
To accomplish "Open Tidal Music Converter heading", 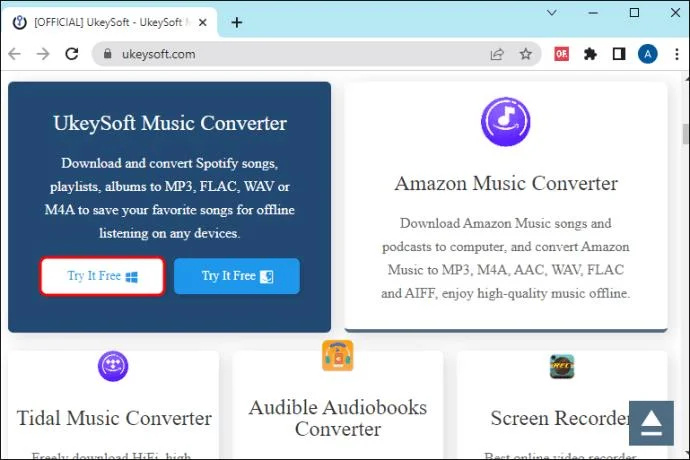I will [x=114, y=418].
